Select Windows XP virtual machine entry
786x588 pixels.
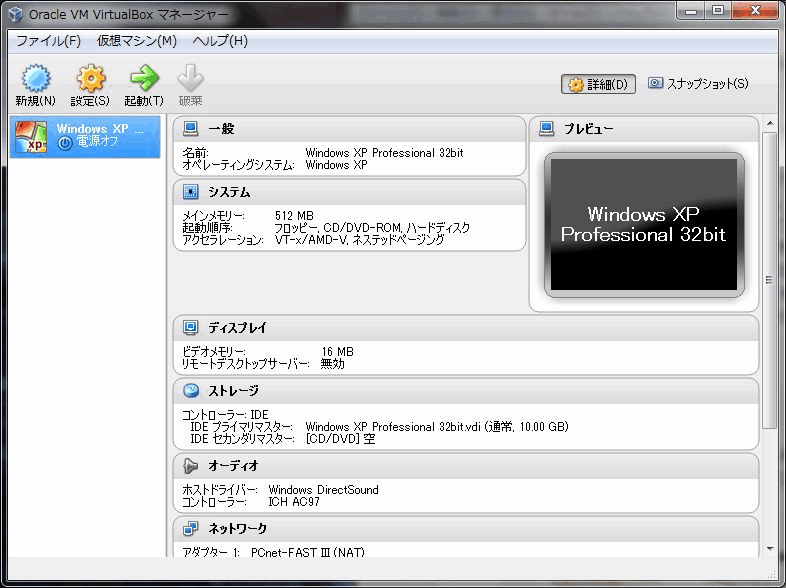tap(85, 137)
